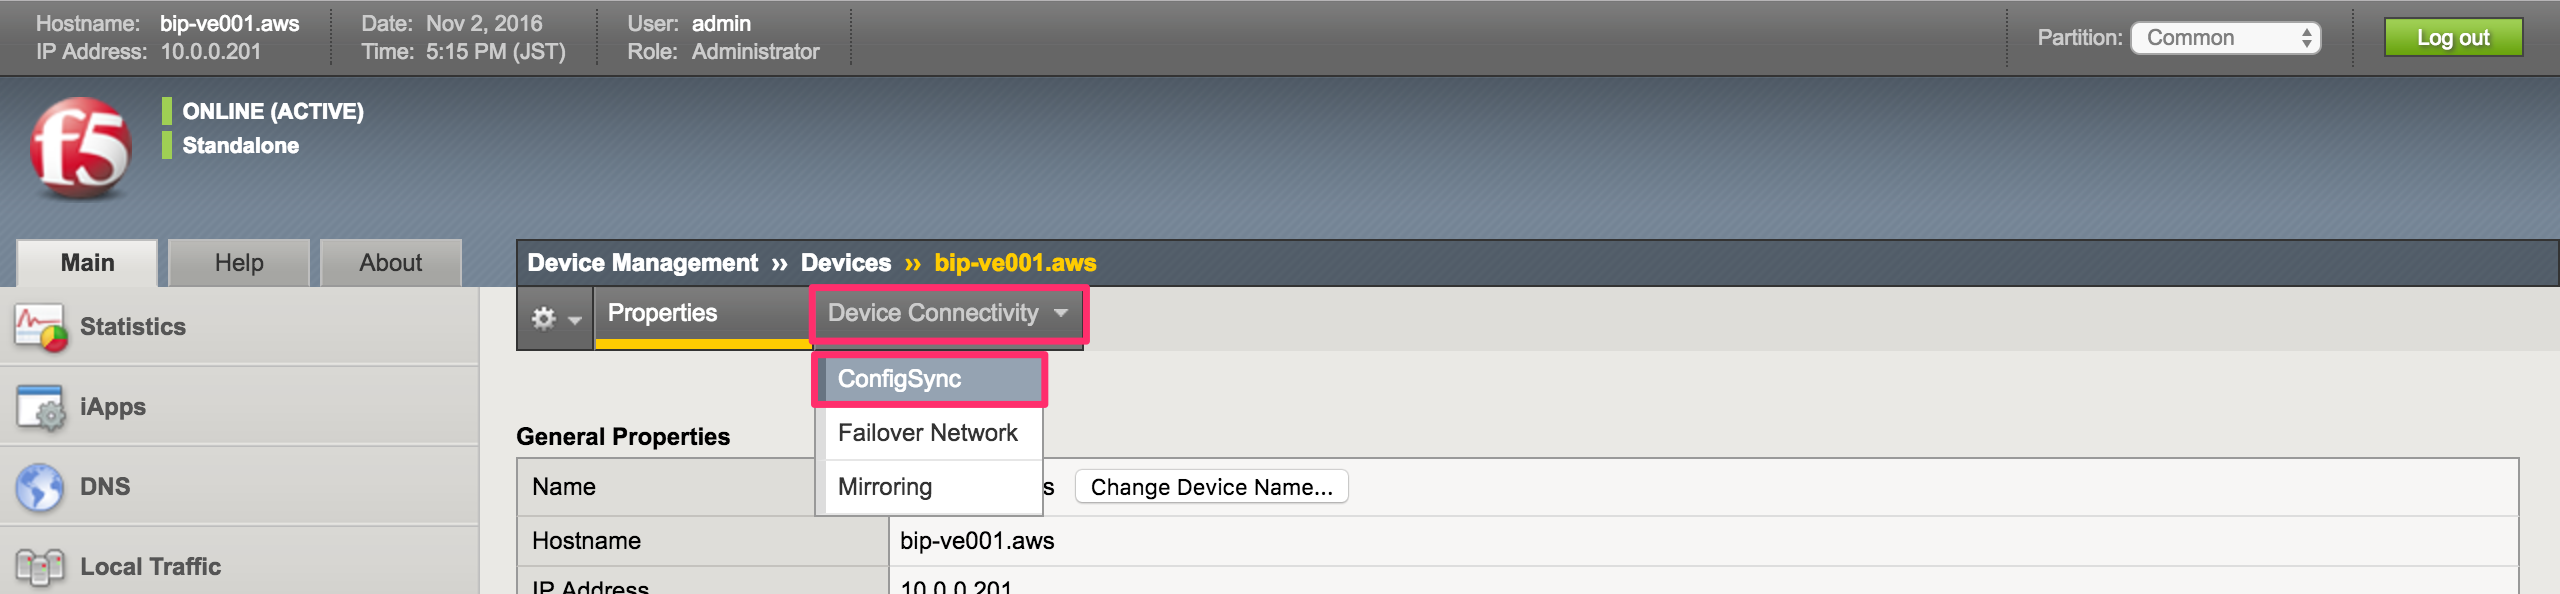Click the green ONLINE (ACTIVE) status indicator
Viewport: 2560px width, 594px height.
[167, 111]
